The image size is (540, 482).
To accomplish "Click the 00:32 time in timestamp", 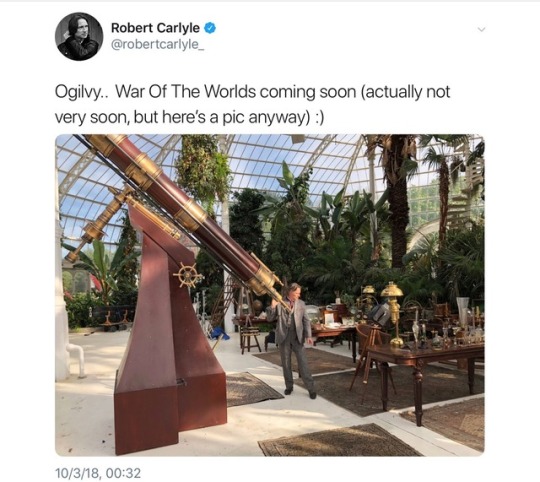I will pyautogui.click(x=123, y=473).
